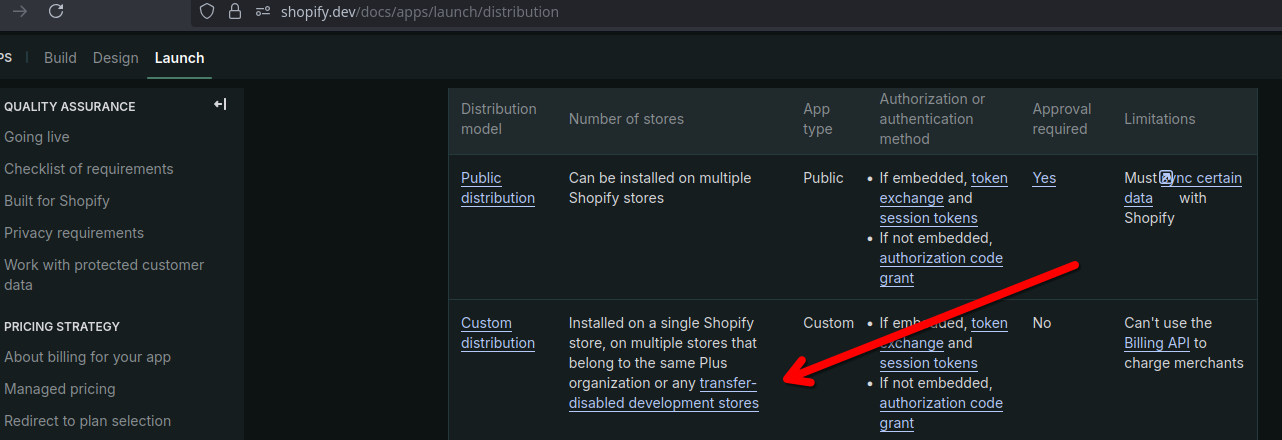
Task: Open the Billing API link
Action: pos(1159,343)
